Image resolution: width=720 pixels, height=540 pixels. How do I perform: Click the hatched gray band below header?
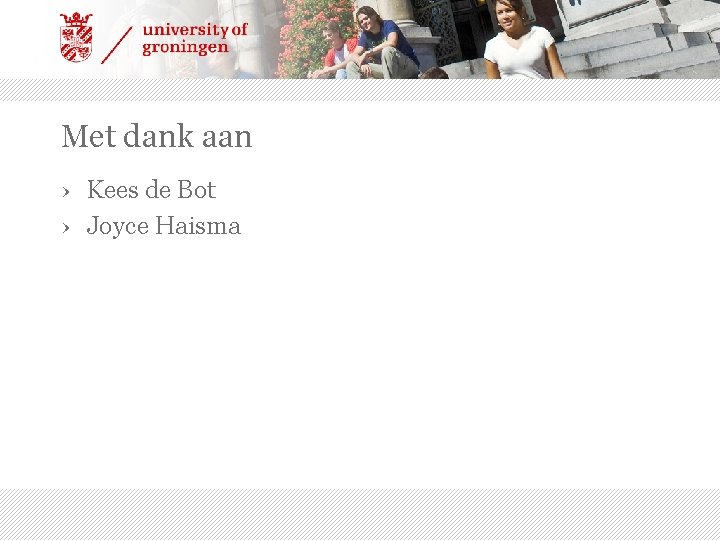coord(360,90)
